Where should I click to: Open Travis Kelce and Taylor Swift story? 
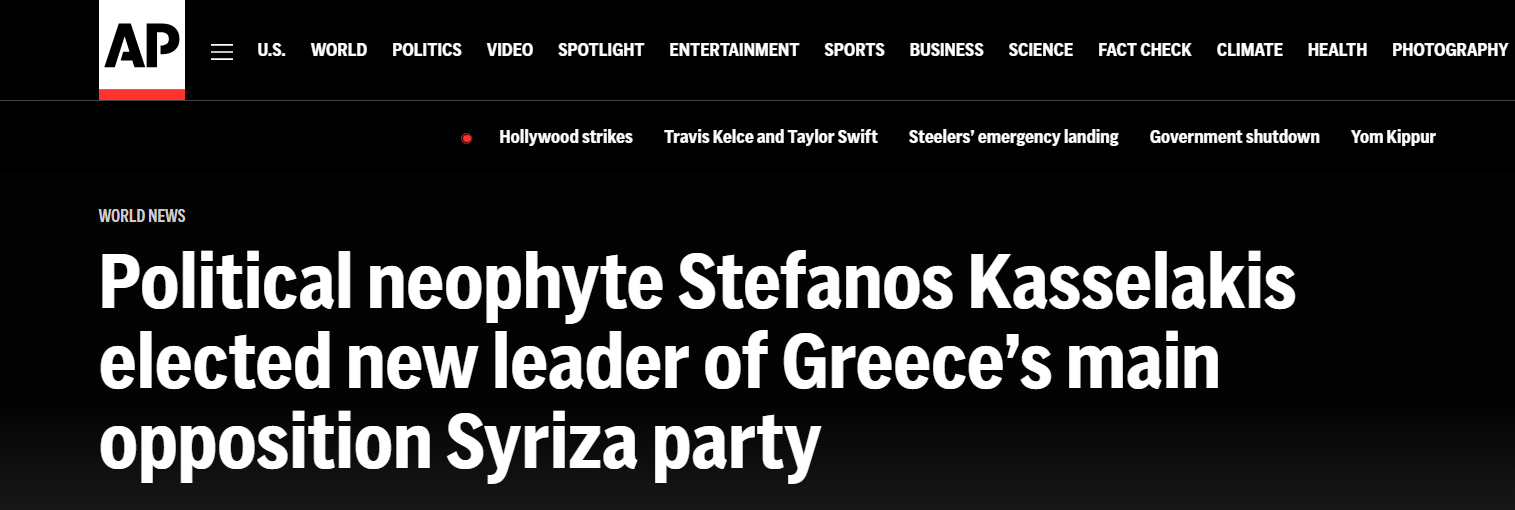771,137
